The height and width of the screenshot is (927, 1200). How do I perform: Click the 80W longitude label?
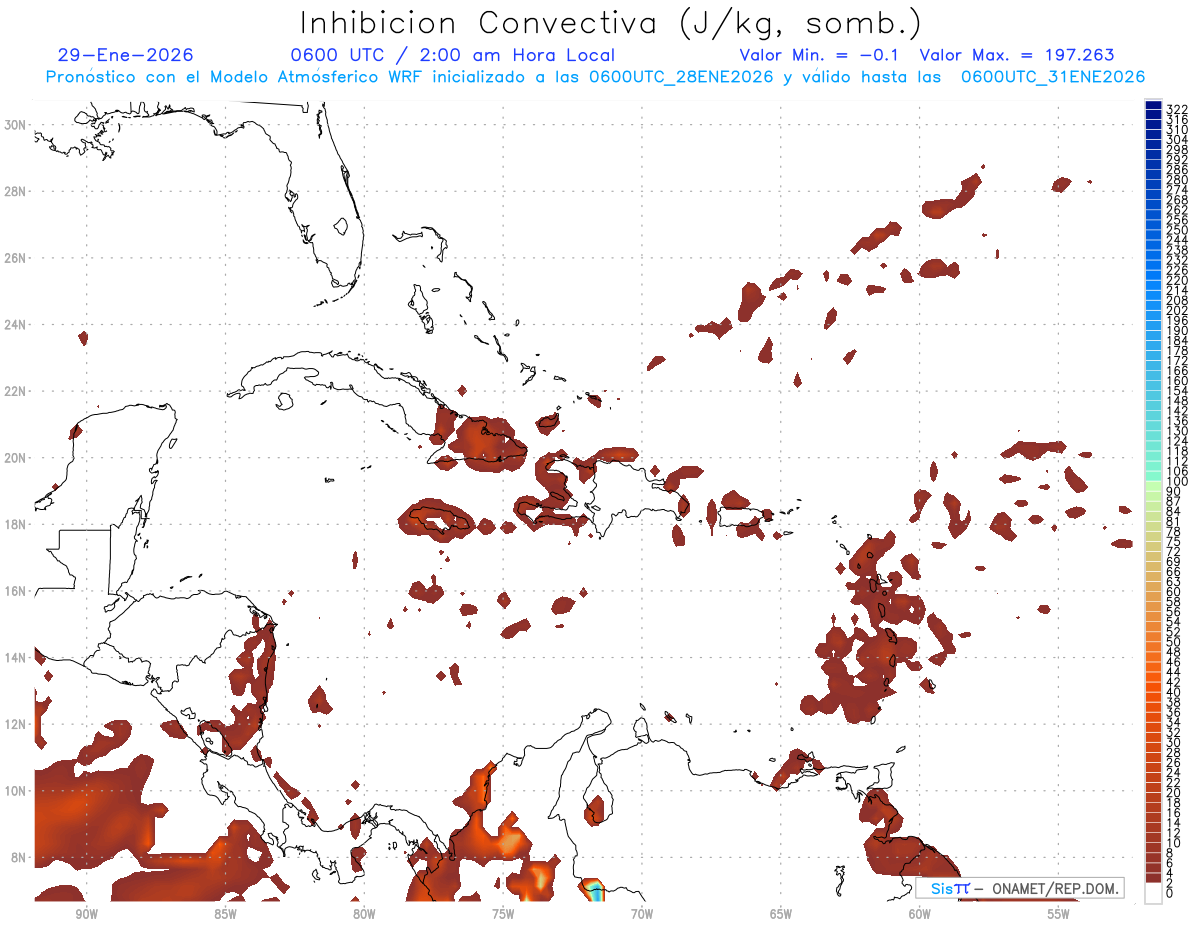(364, 914)
